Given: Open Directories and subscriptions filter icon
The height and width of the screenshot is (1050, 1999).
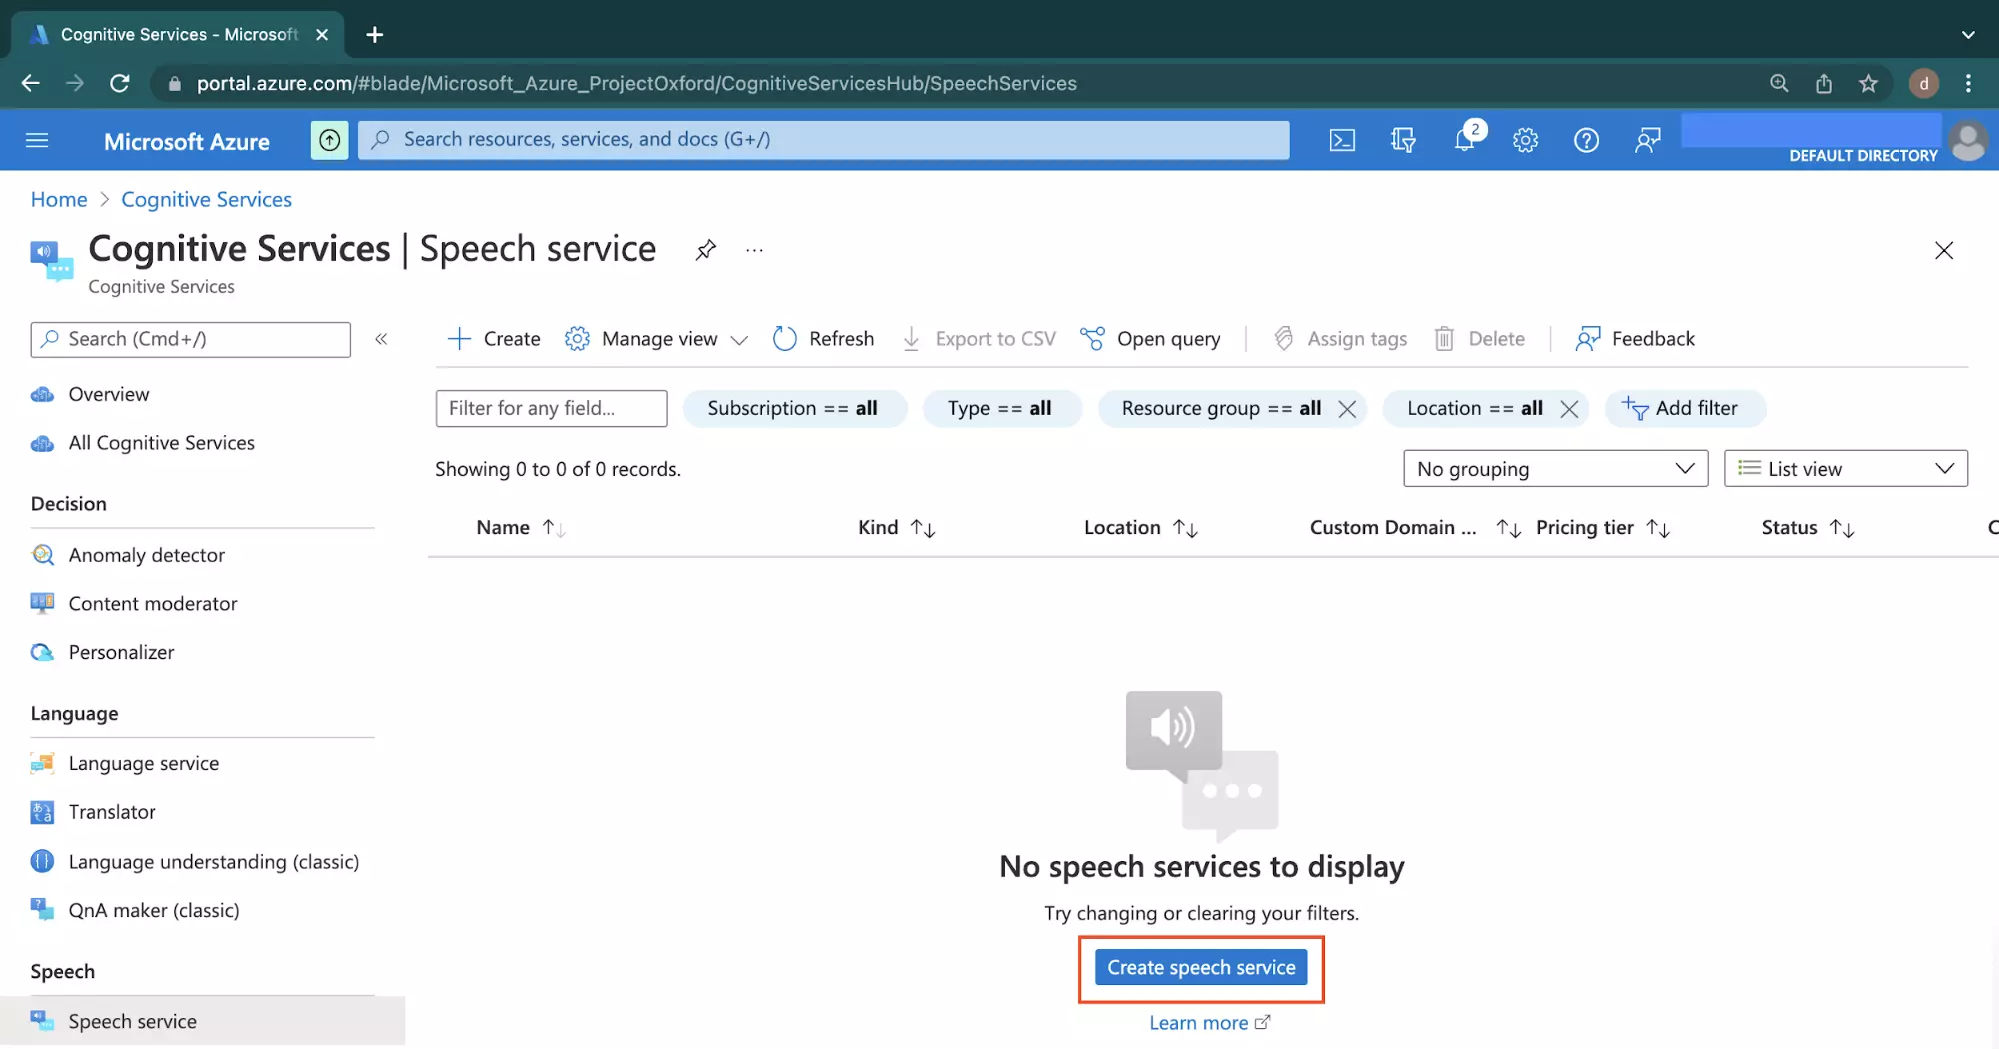Looking at the screenshot, I should [x=1403, y=141].
